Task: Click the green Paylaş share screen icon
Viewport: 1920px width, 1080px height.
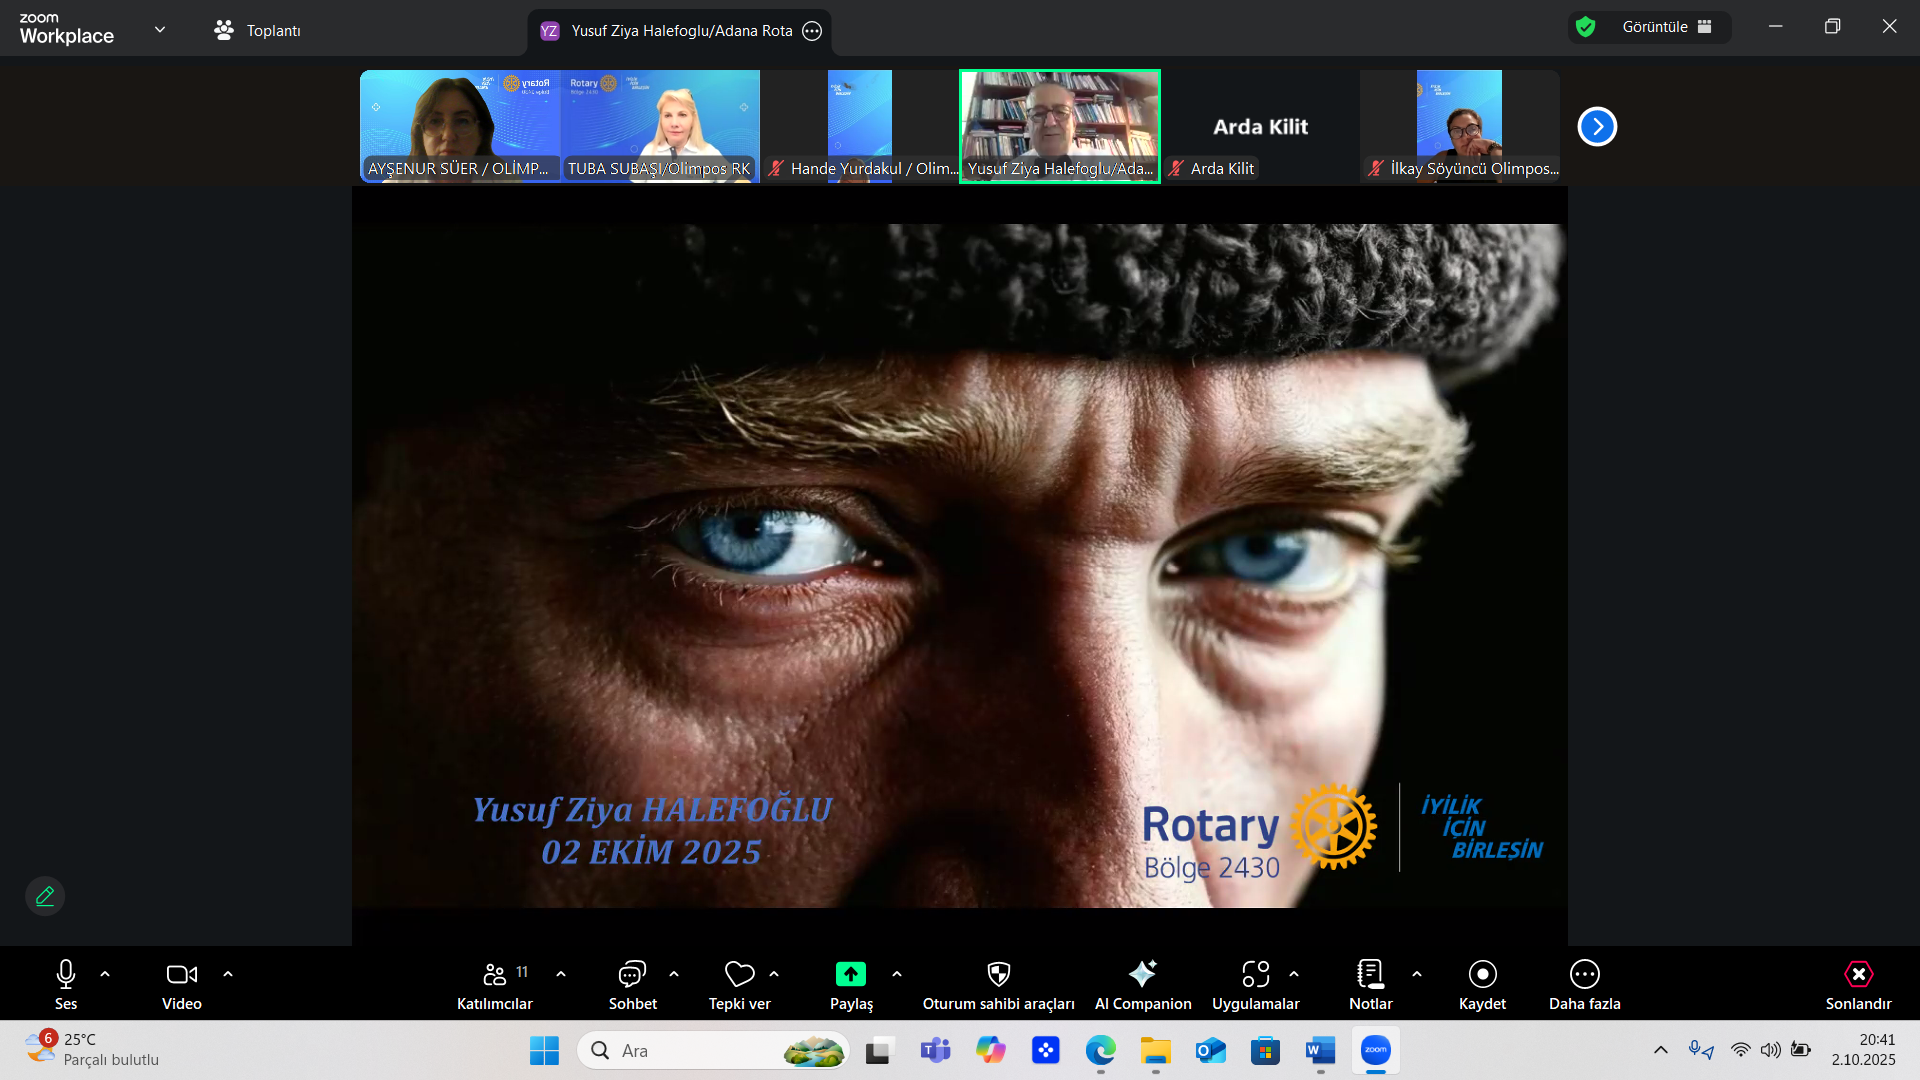Action: pos(850,974)
